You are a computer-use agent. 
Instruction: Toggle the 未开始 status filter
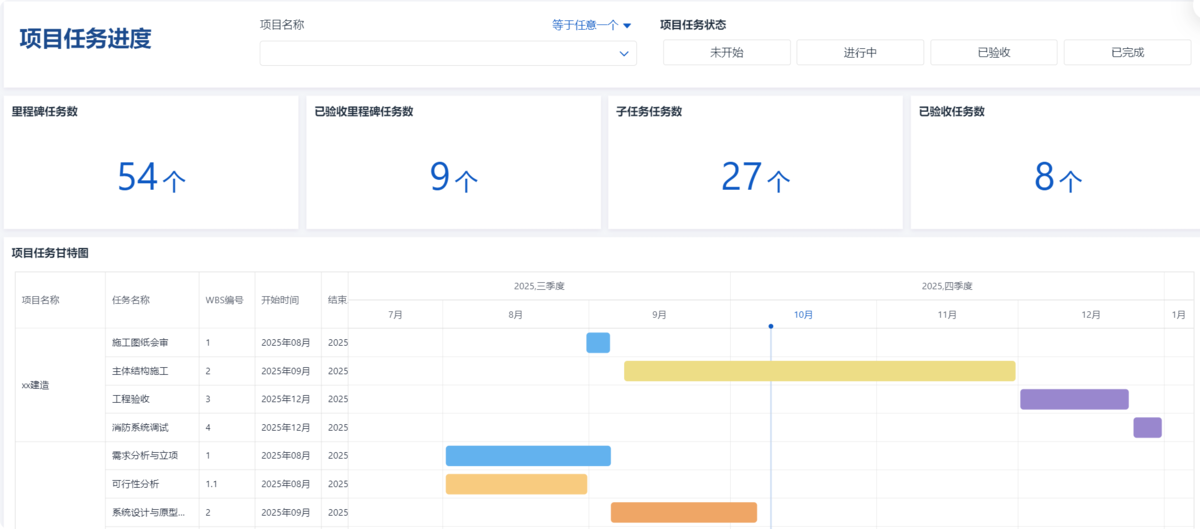pos(727,53)
